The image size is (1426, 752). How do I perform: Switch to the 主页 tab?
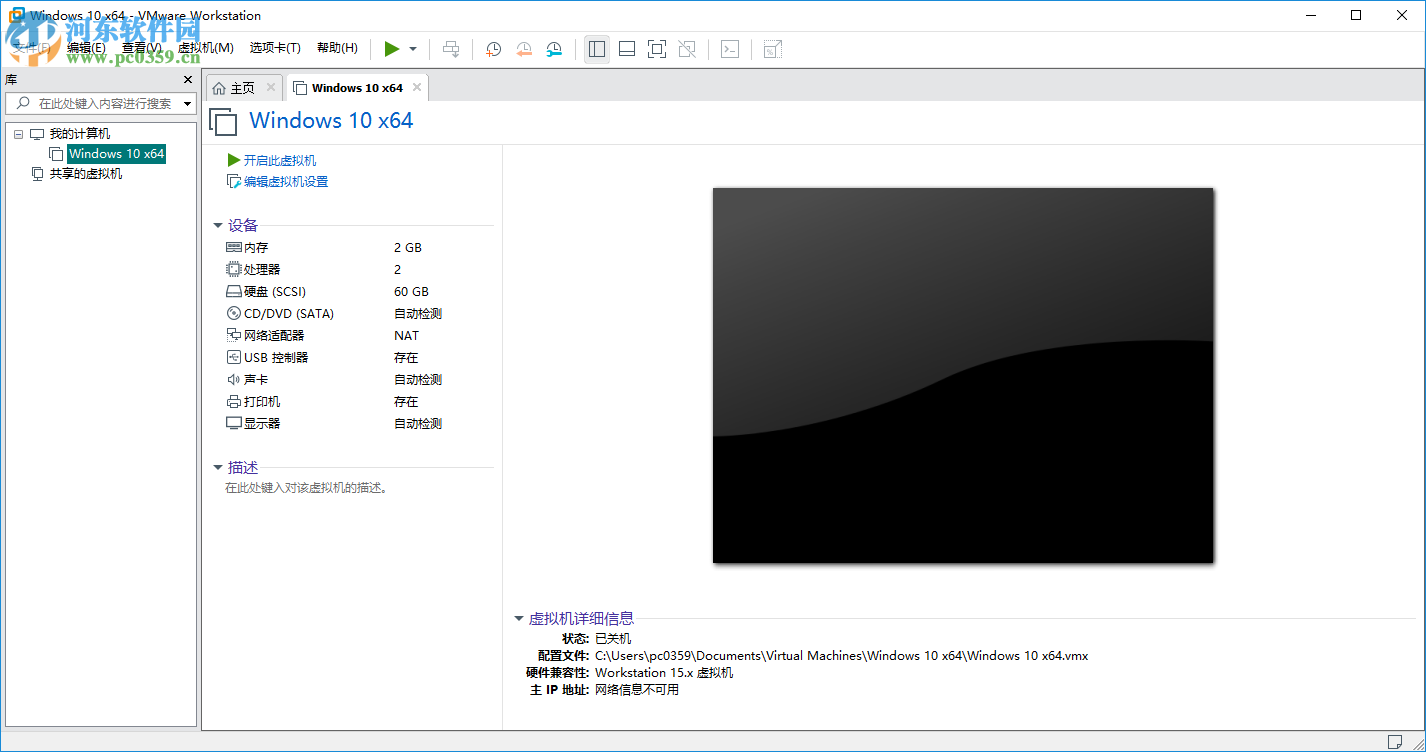click(242, 87)
